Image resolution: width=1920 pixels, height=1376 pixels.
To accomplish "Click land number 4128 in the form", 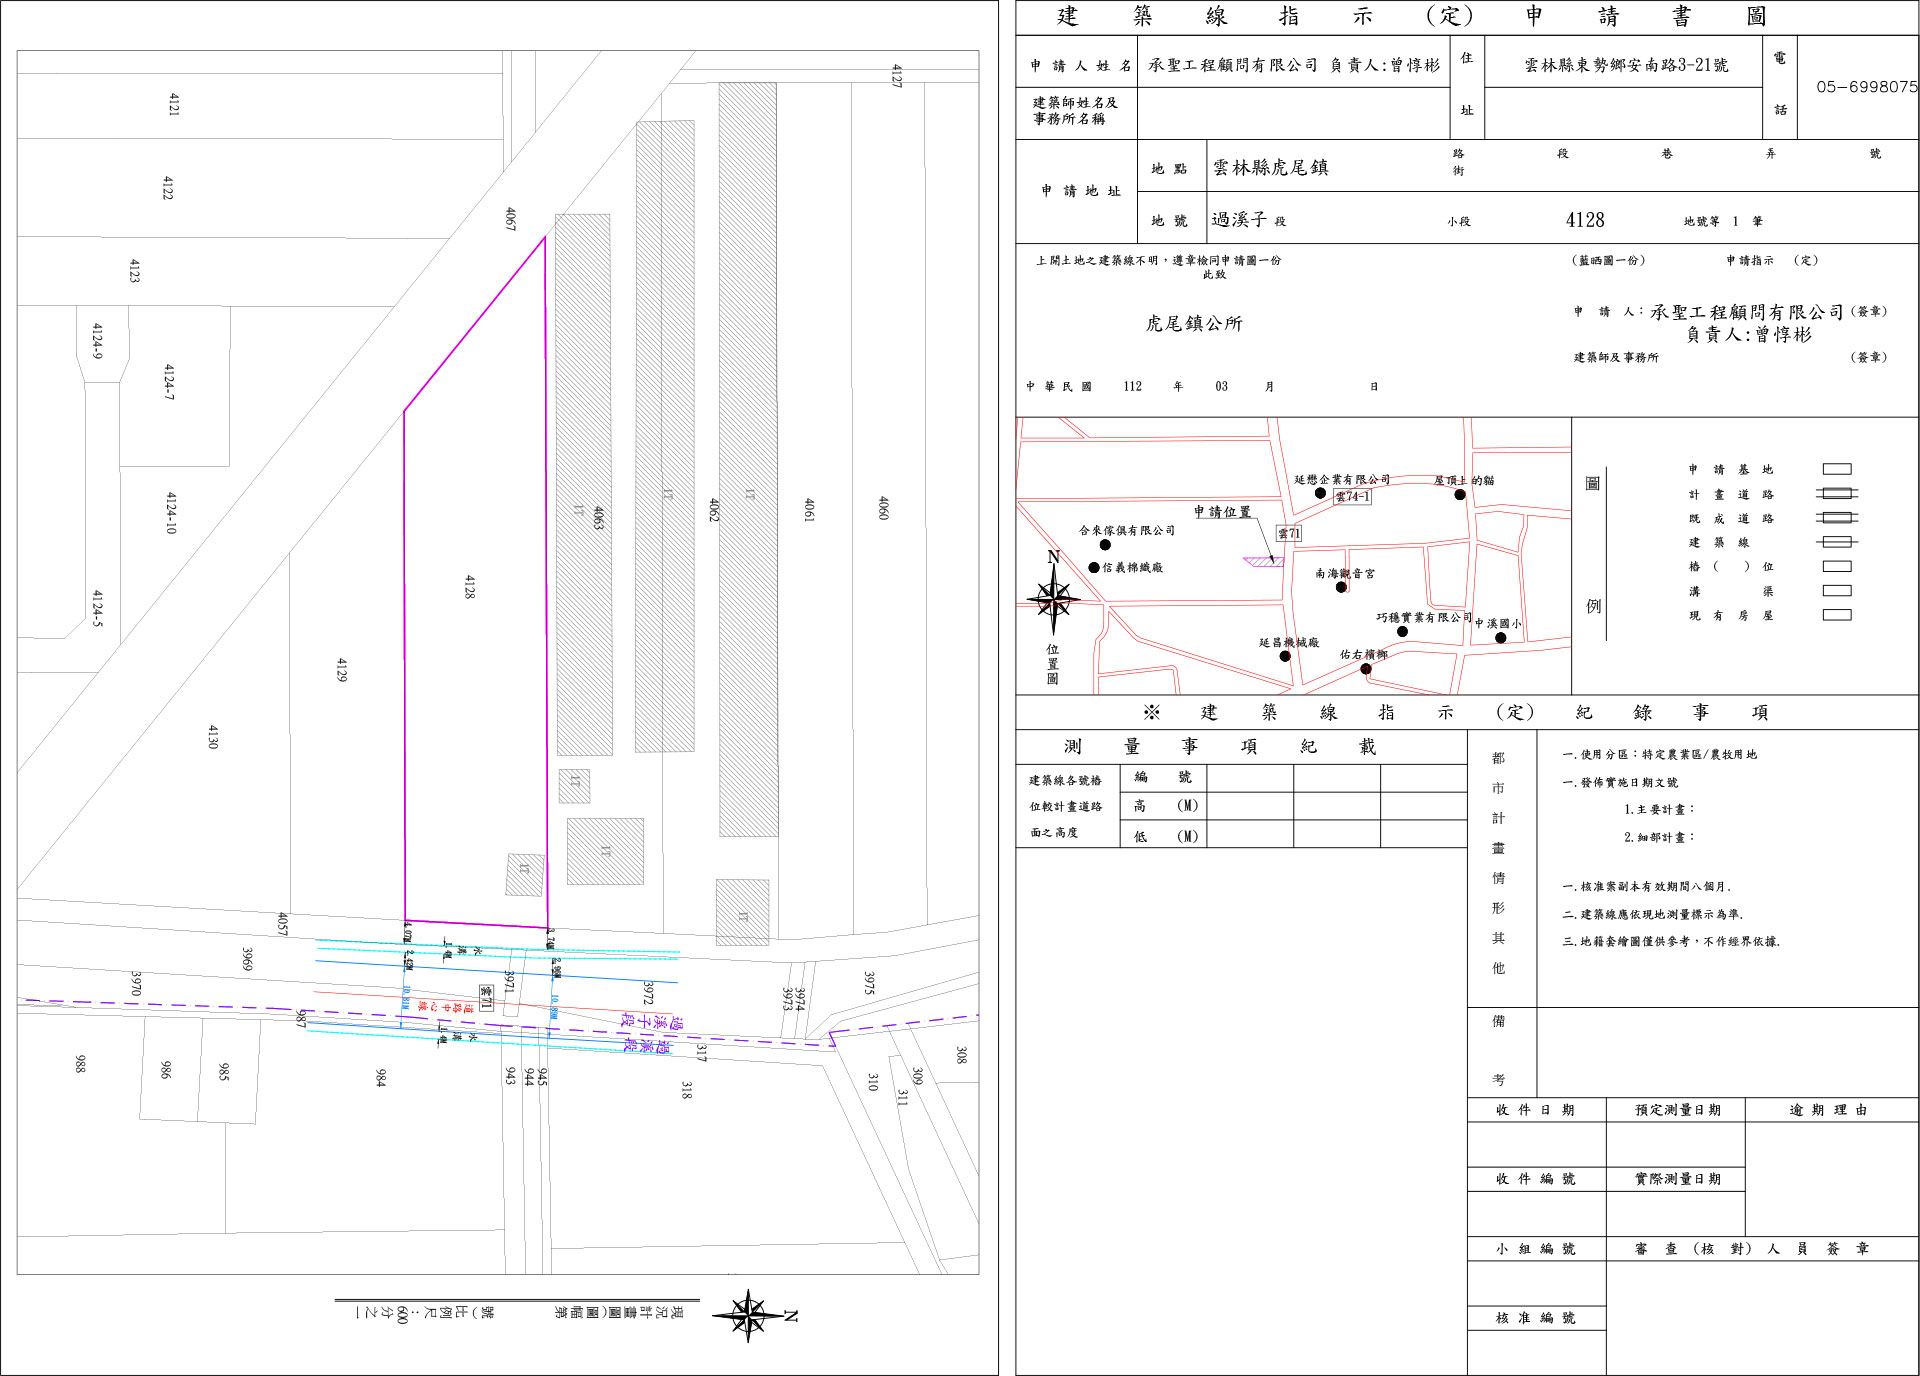I will pos(1585,220).
